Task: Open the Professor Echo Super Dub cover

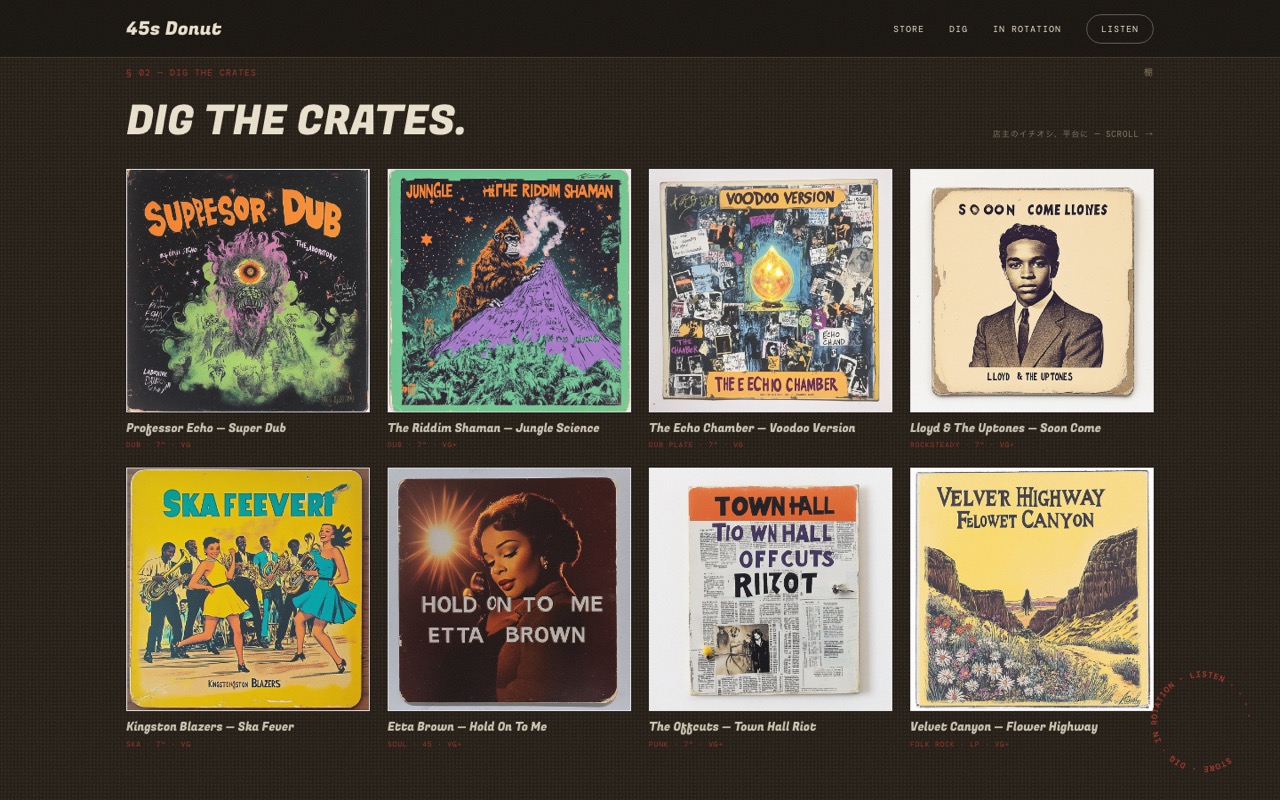Action: [x=248, y=290]
